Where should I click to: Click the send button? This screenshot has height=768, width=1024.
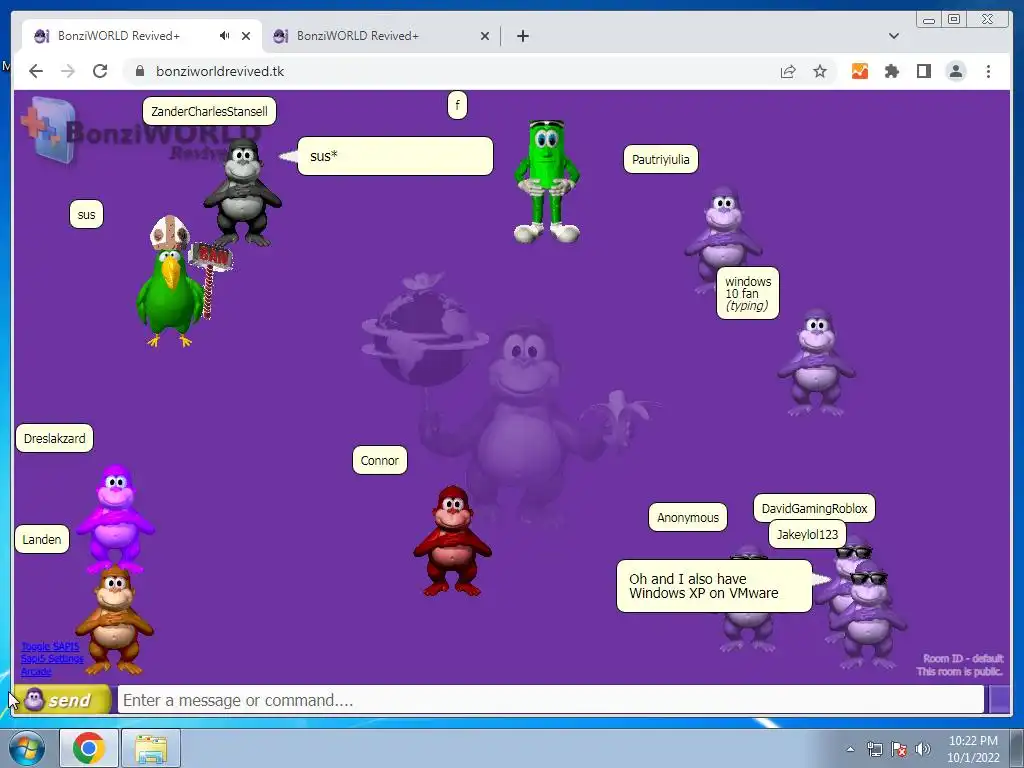pos(63,699)
